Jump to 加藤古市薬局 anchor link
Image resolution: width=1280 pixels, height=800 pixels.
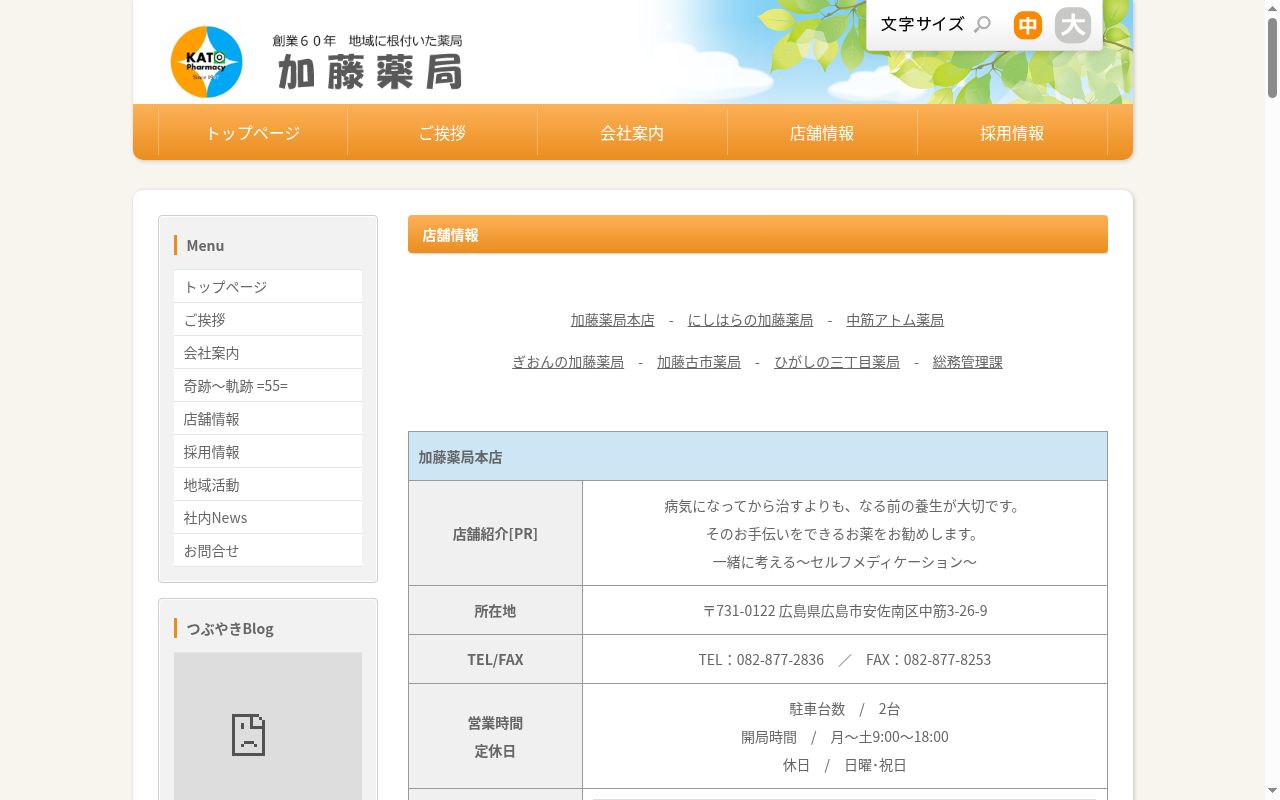[699, 362]
